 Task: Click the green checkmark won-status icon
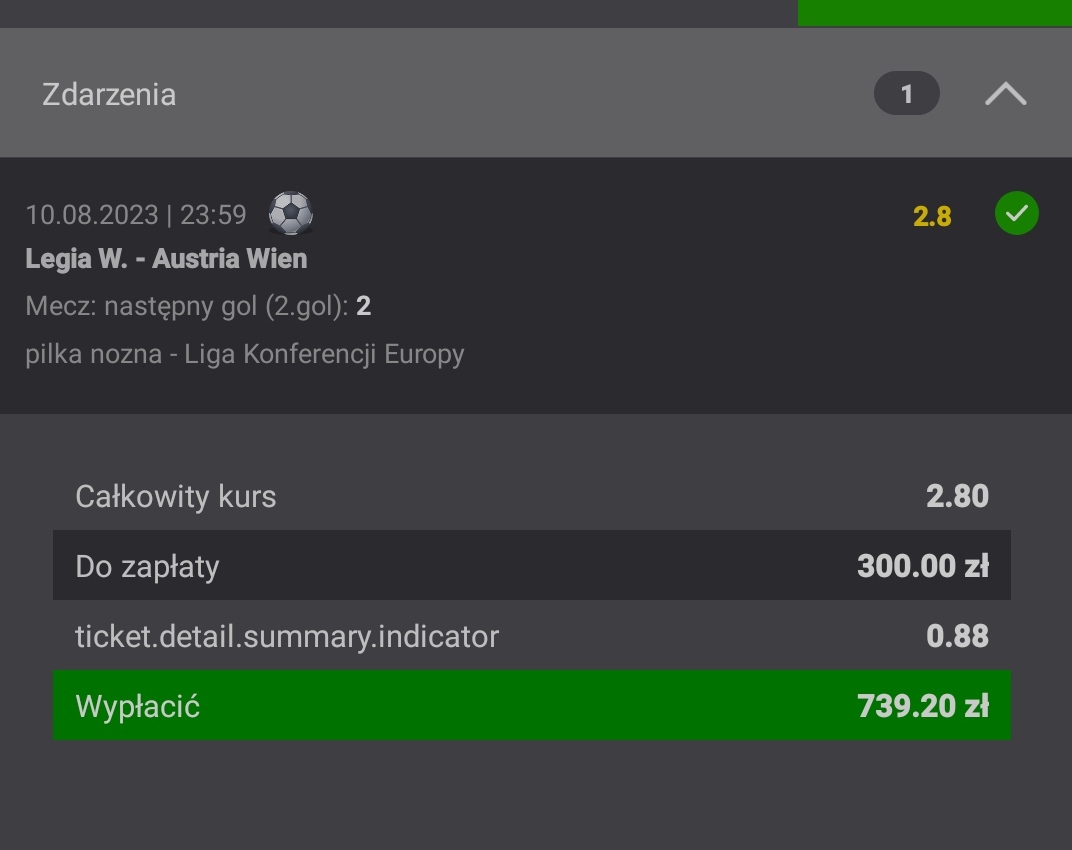[x=1016, y=214]
